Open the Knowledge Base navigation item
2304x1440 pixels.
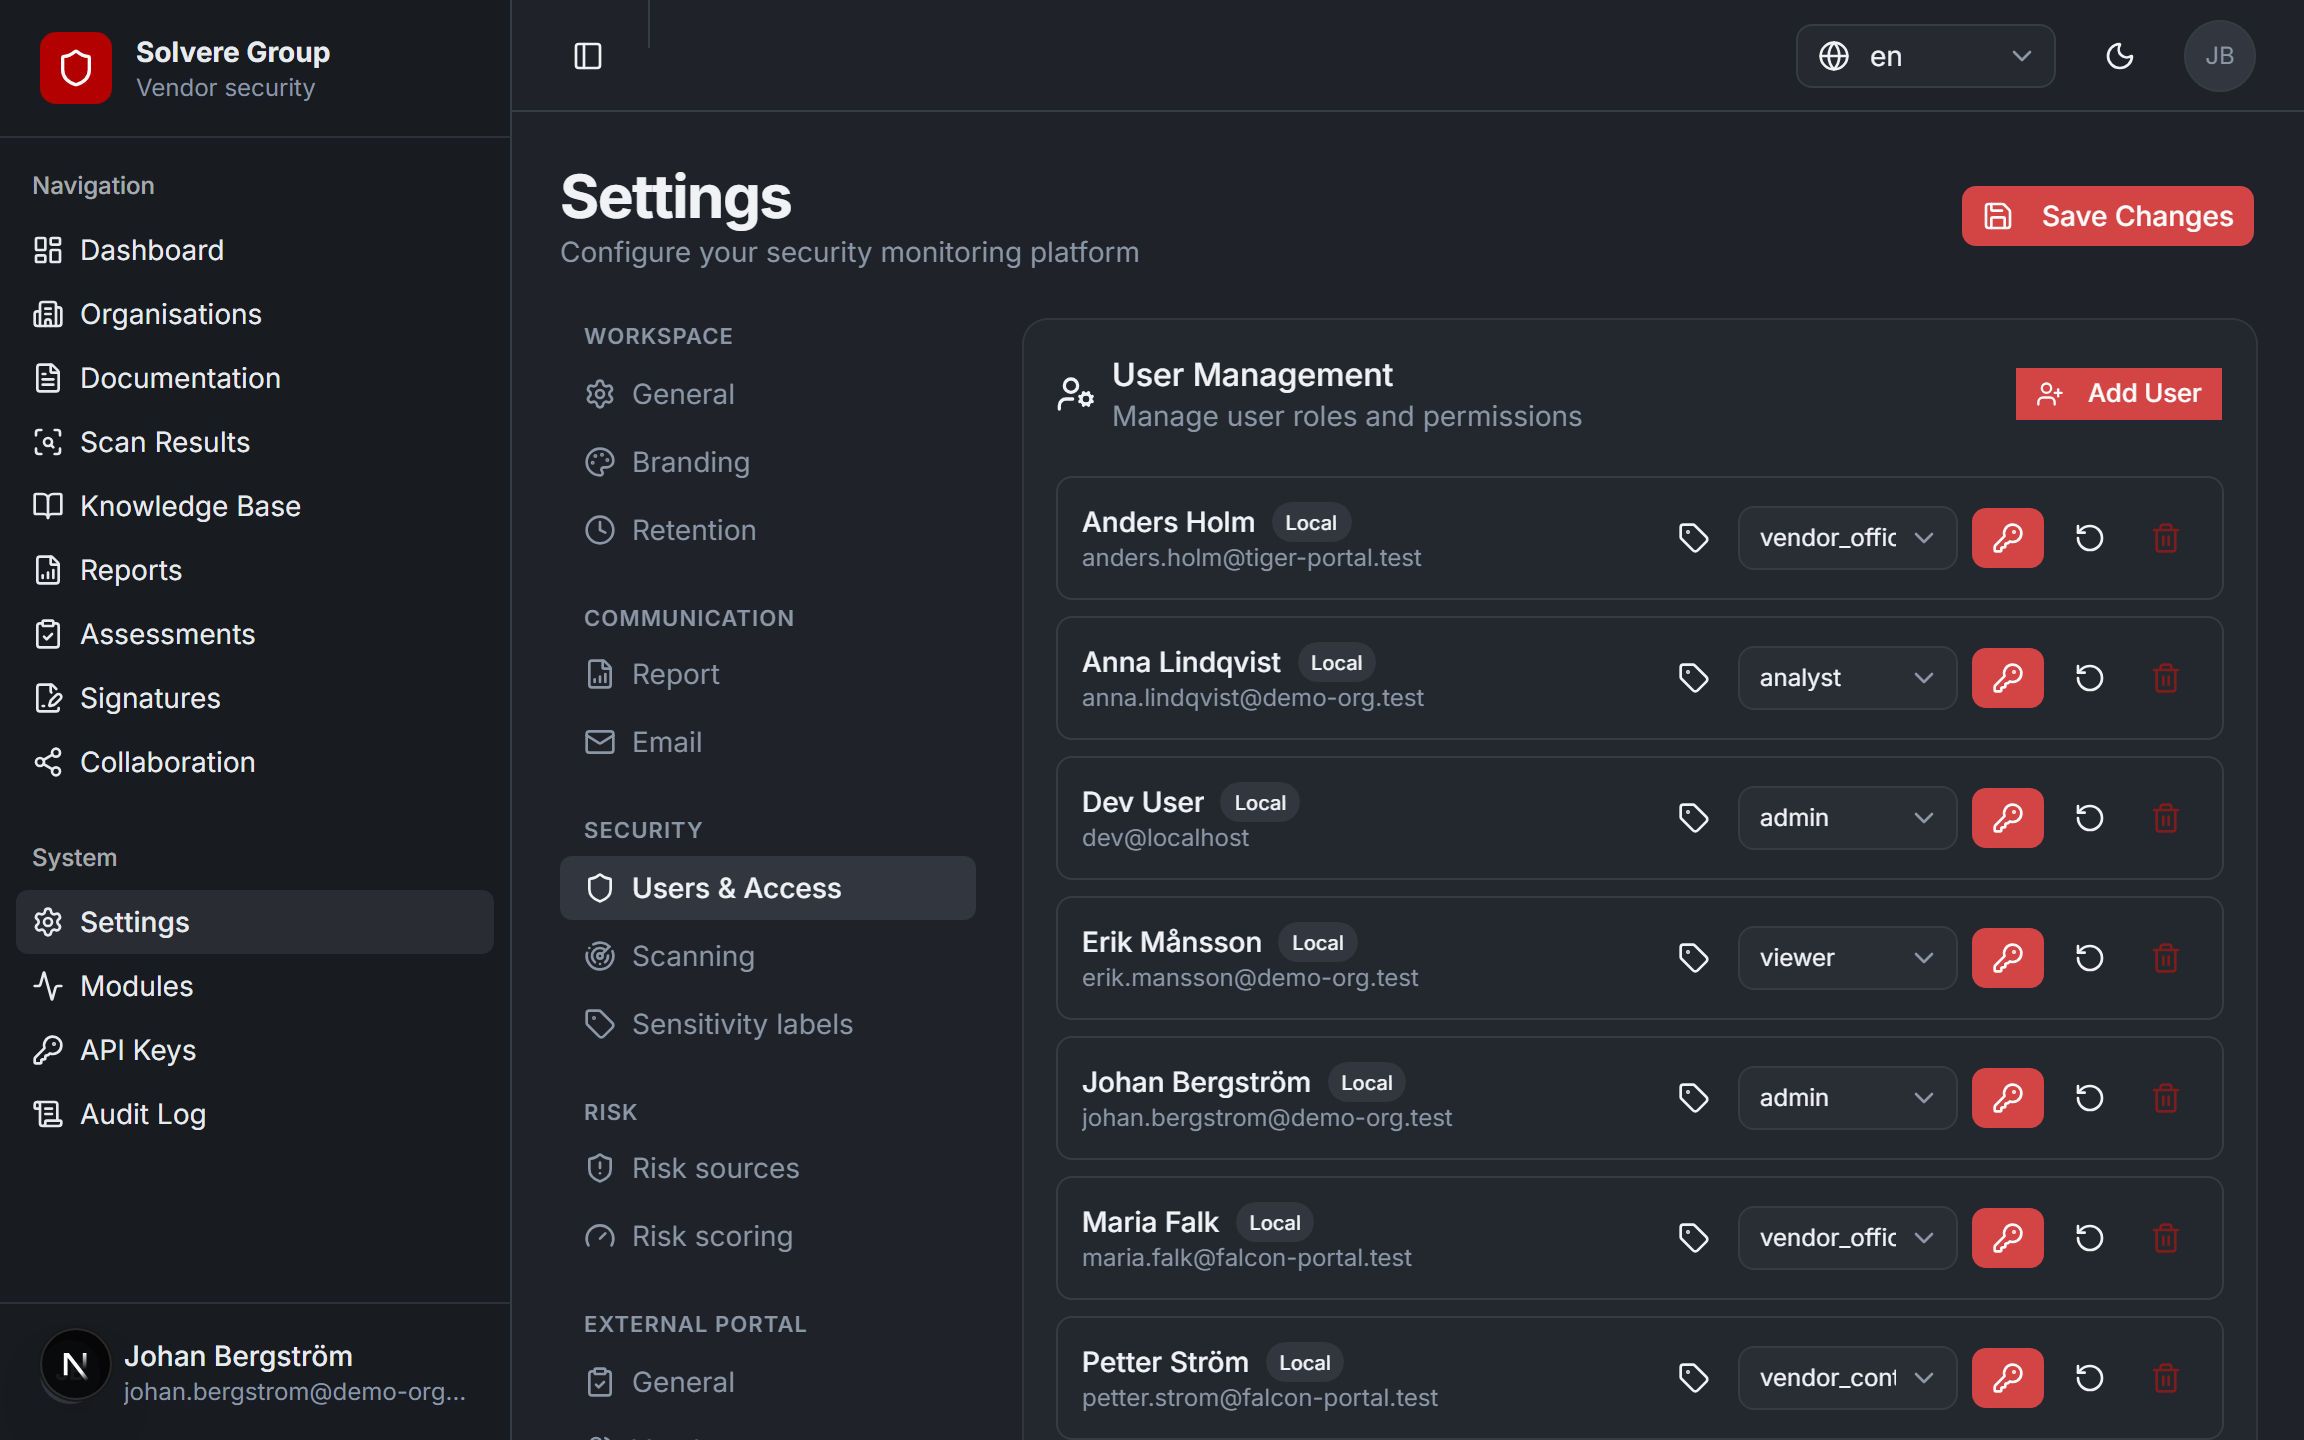coord(255,506)
